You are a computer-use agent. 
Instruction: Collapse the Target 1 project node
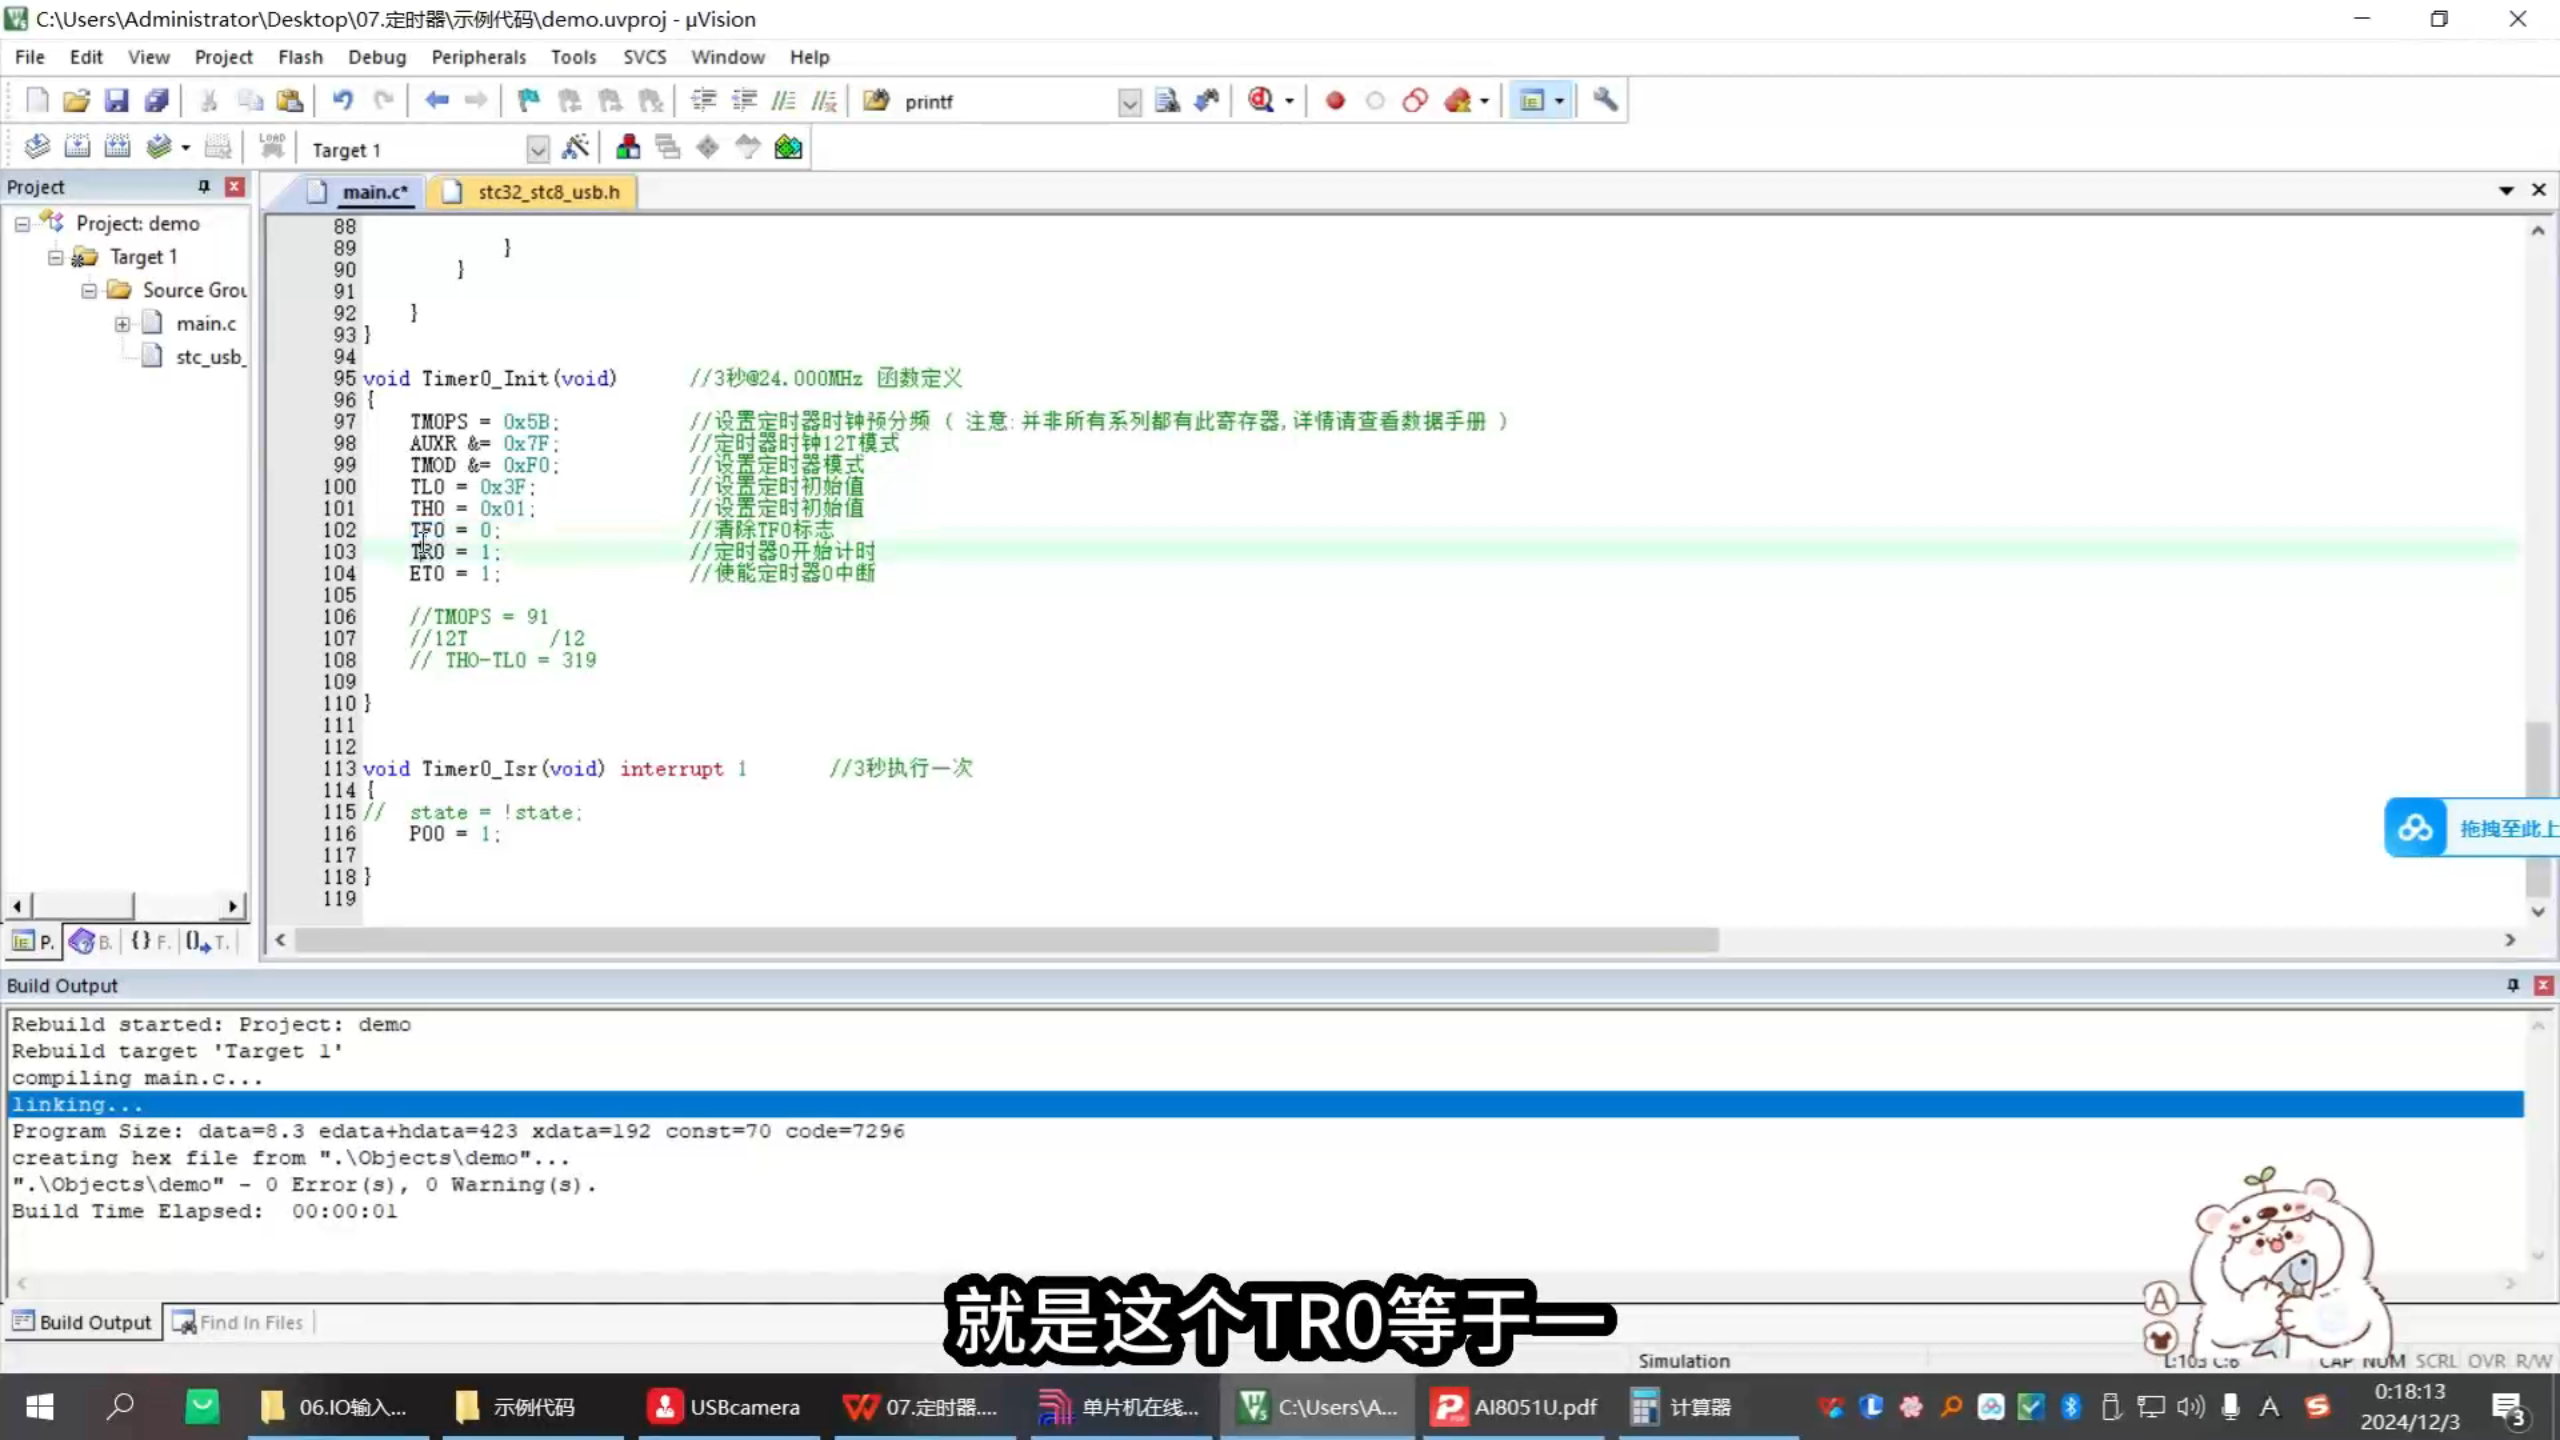coord(55,257)
